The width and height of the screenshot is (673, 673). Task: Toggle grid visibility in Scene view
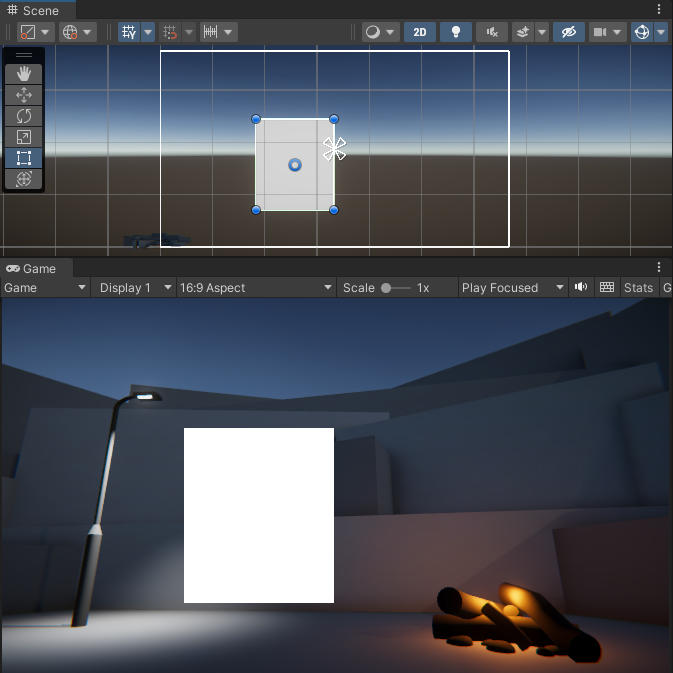click(x=129, y=32)
